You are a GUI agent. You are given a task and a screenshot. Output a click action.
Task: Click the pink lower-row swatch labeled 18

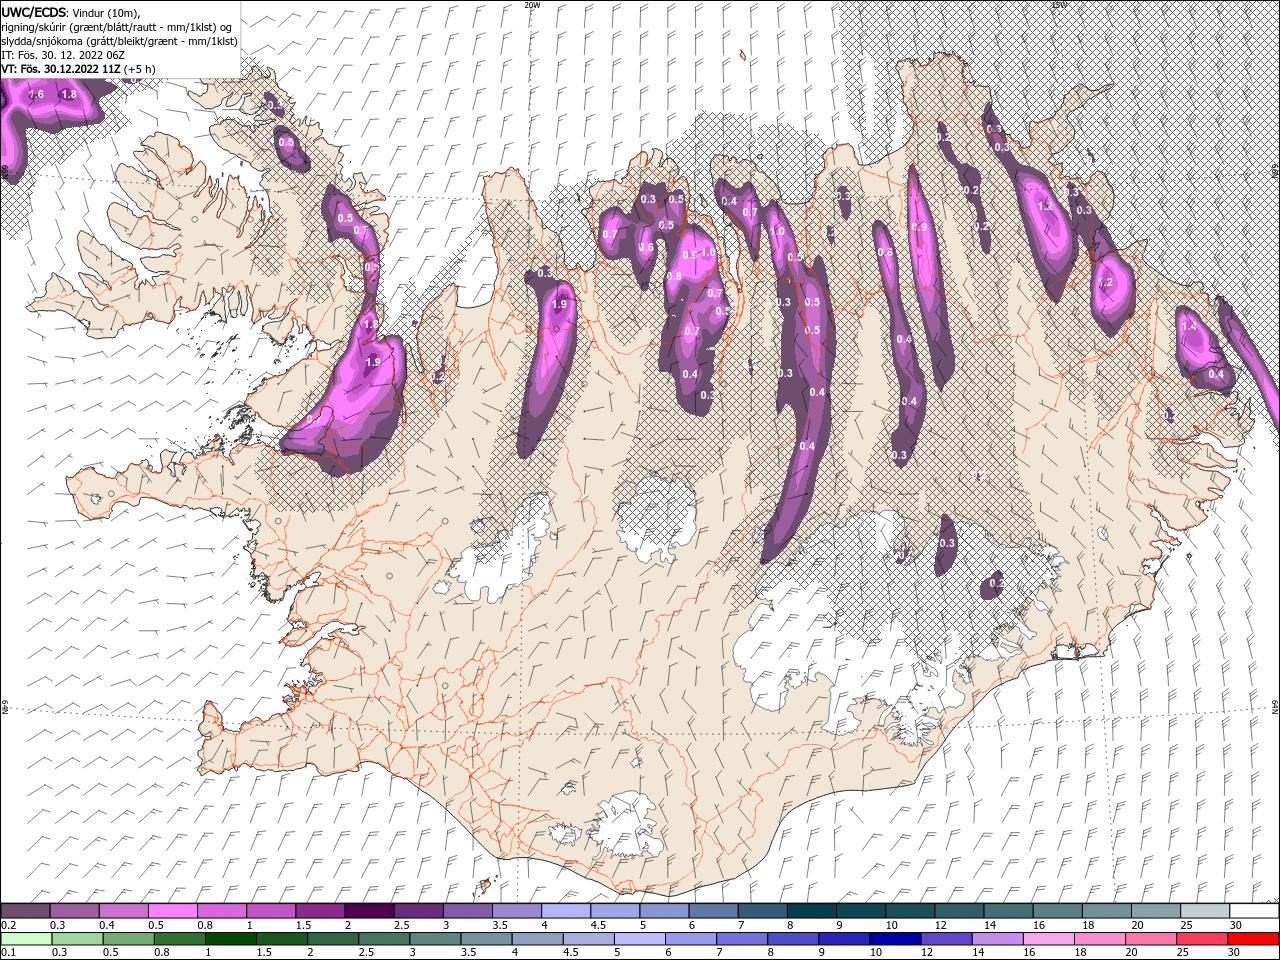click(1100, 939)
